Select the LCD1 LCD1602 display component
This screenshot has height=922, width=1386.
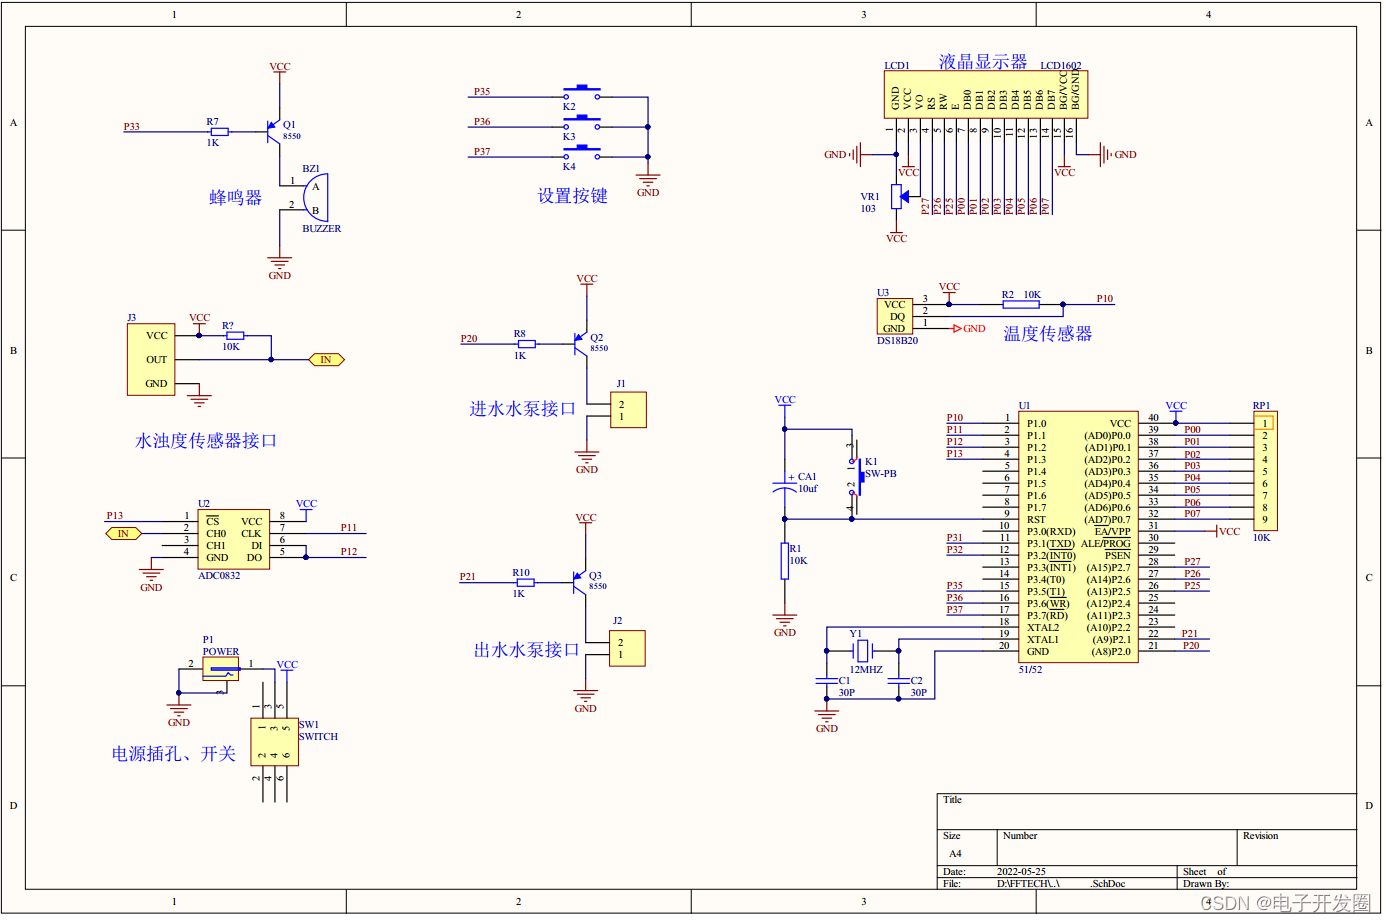(x=986, y=95)
